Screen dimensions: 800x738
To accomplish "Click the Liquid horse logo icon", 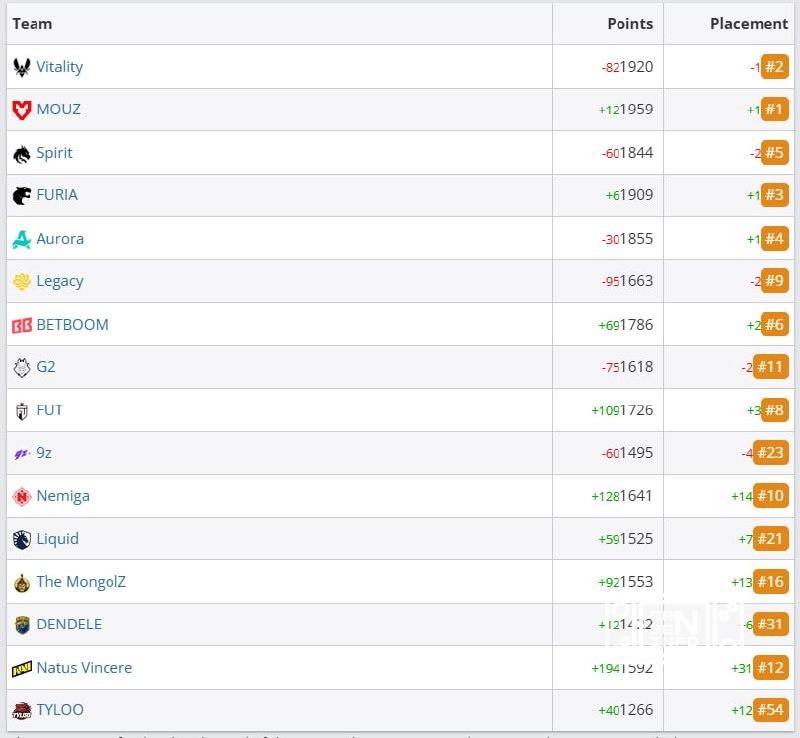I will tap(22, 539).
